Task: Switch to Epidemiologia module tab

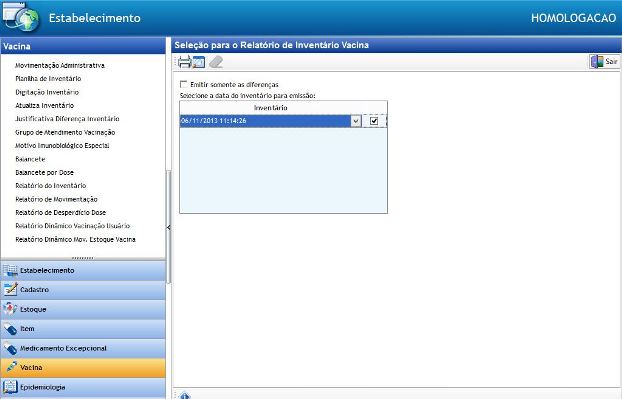Action: [83, 387]
